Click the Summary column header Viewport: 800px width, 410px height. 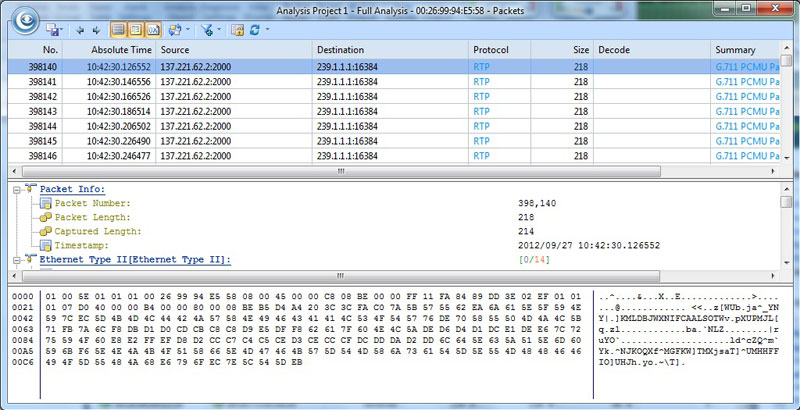pos(745,50)
